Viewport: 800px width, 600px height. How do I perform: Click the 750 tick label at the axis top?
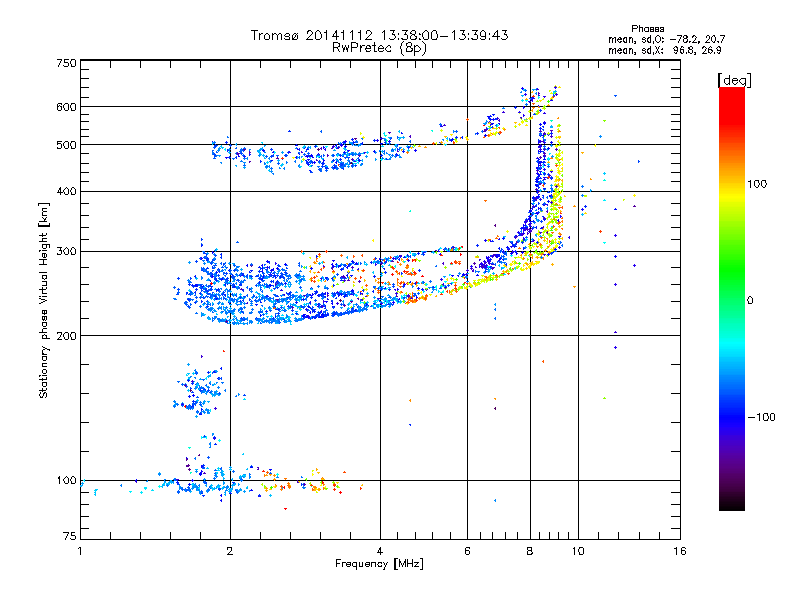click(x=66, y=63)
